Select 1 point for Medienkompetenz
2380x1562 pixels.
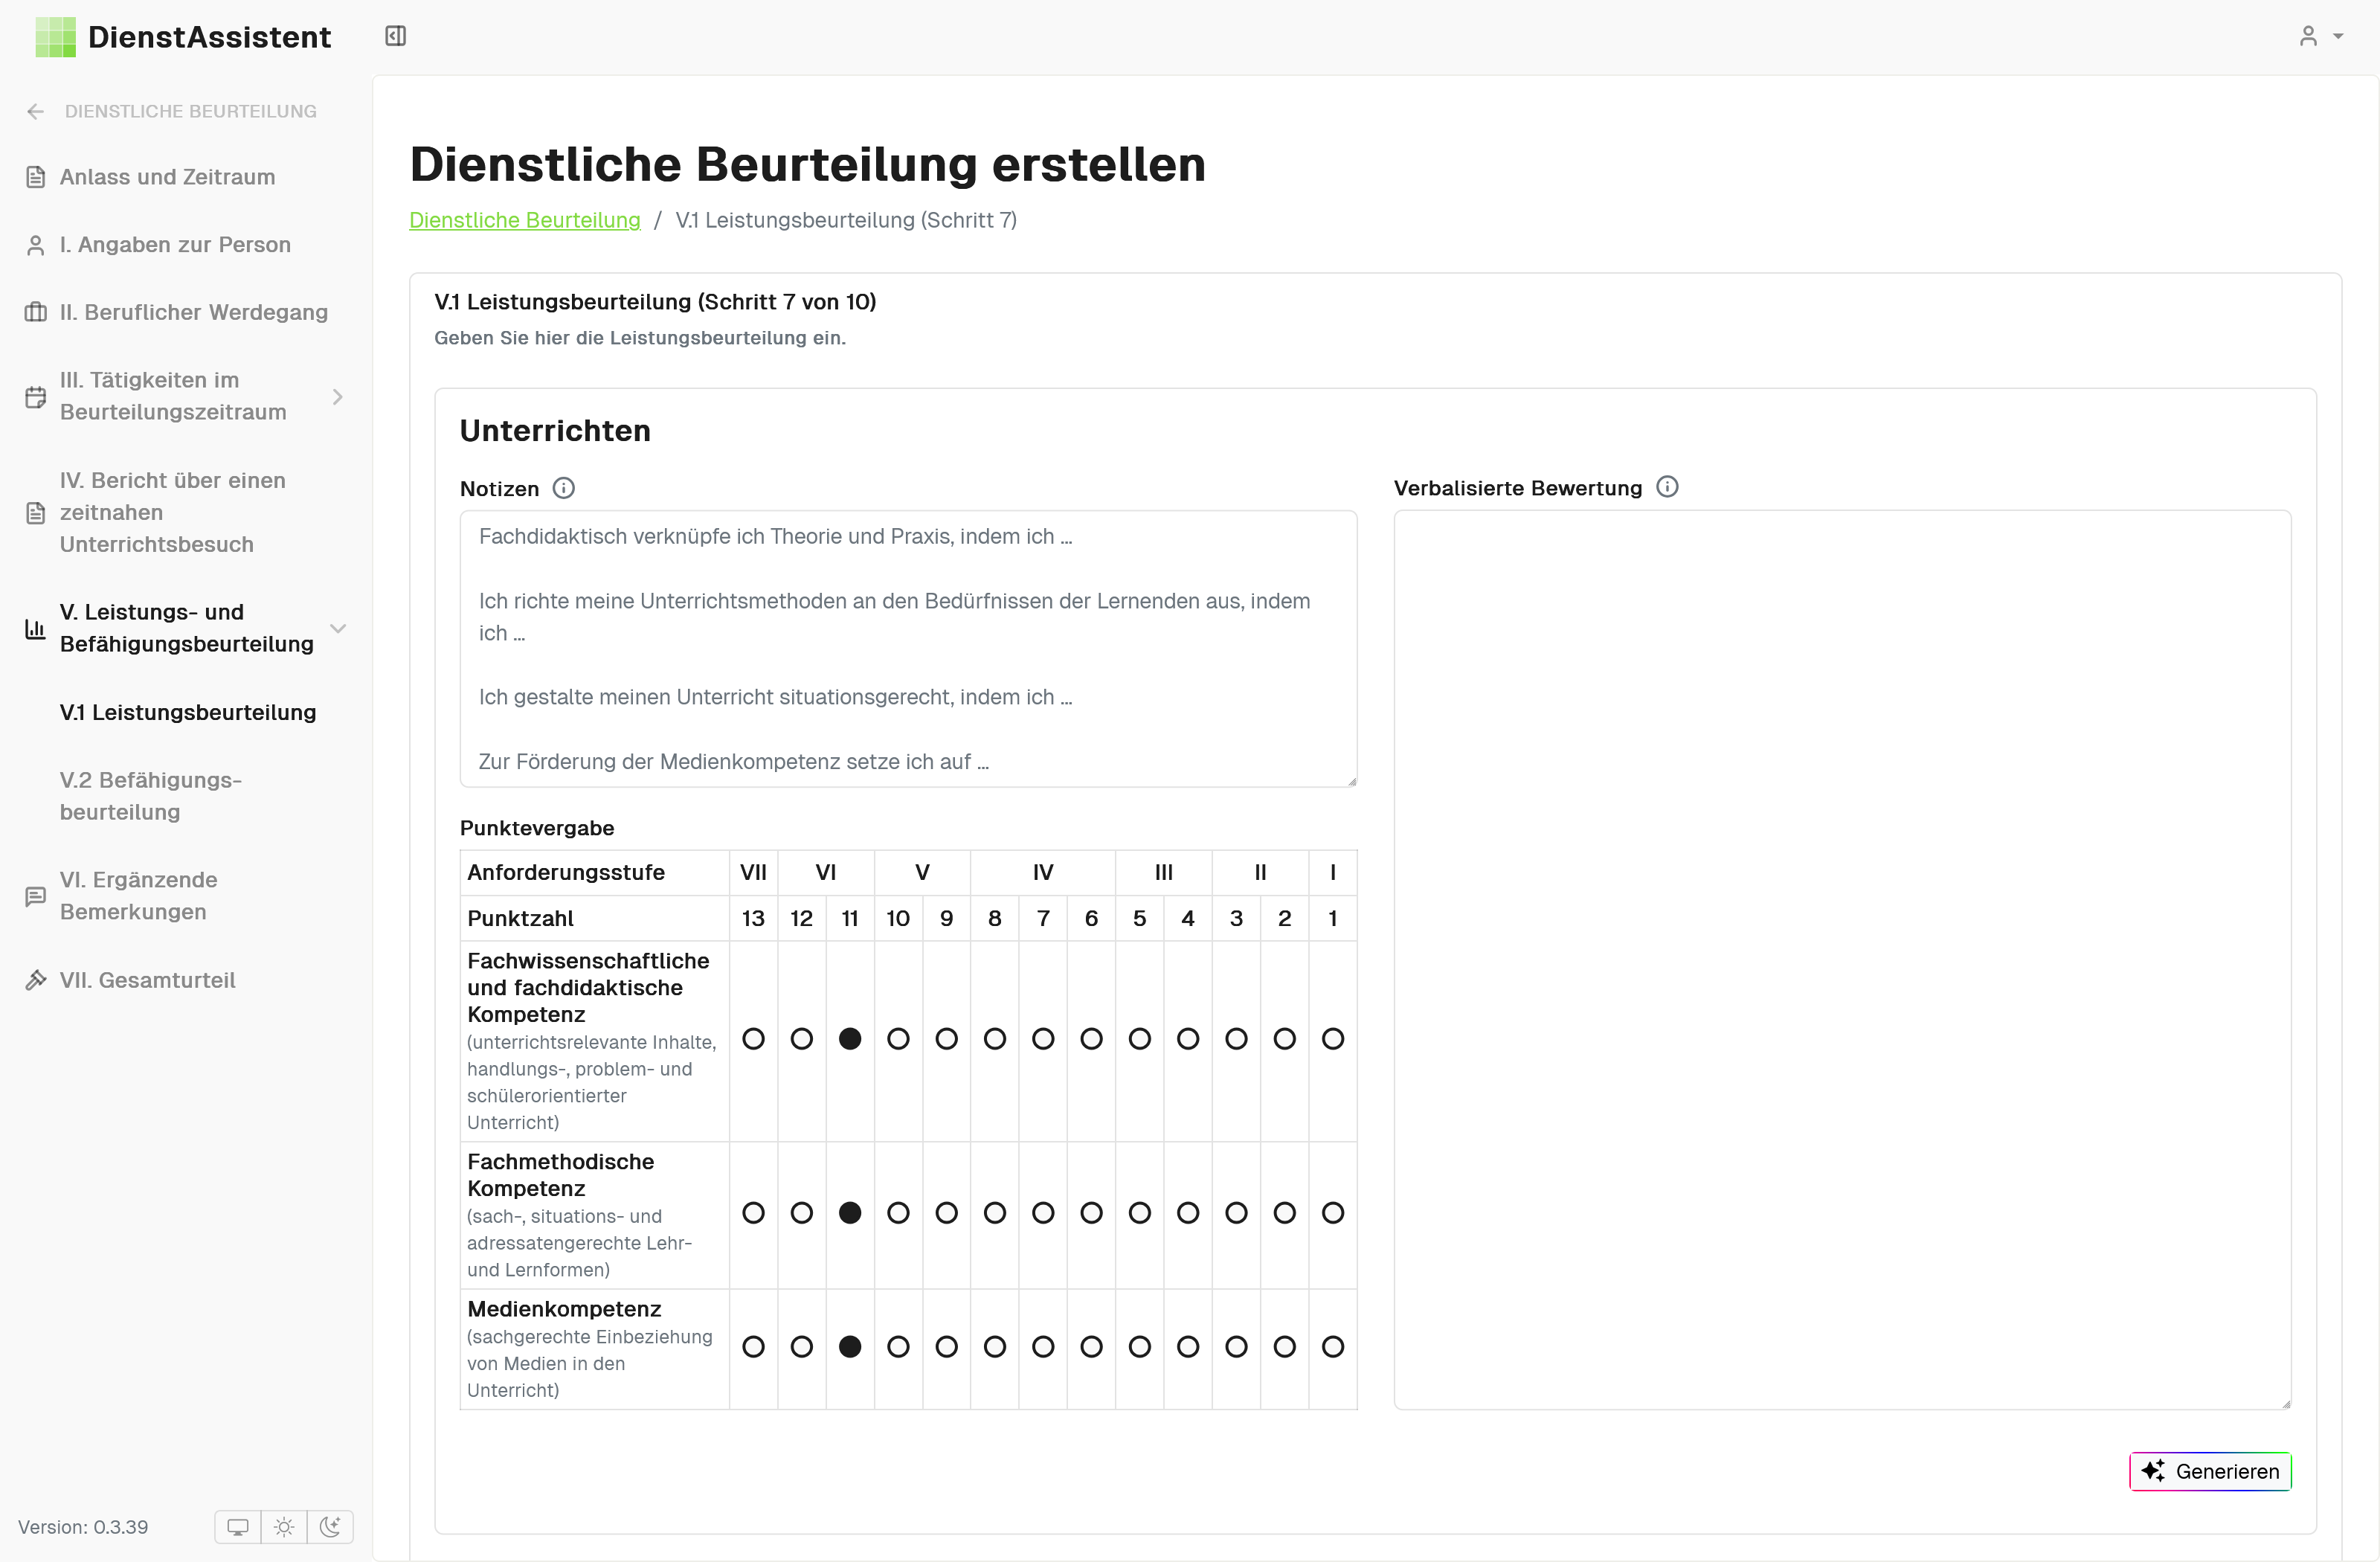pos(1332,1347)
